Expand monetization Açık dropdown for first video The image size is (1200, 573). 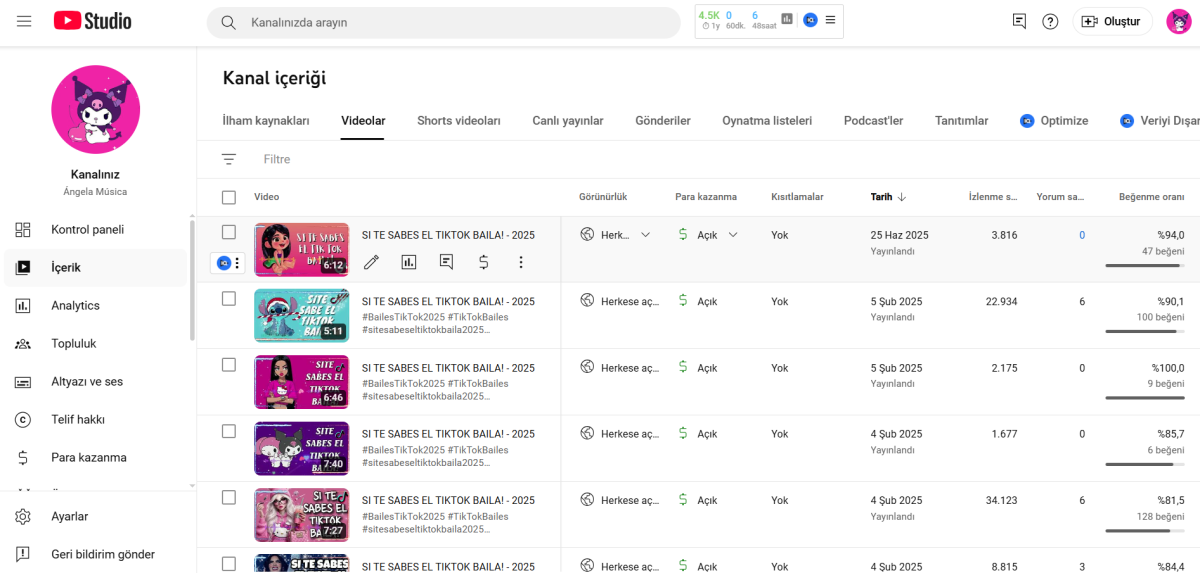click(x=733, y=235)
